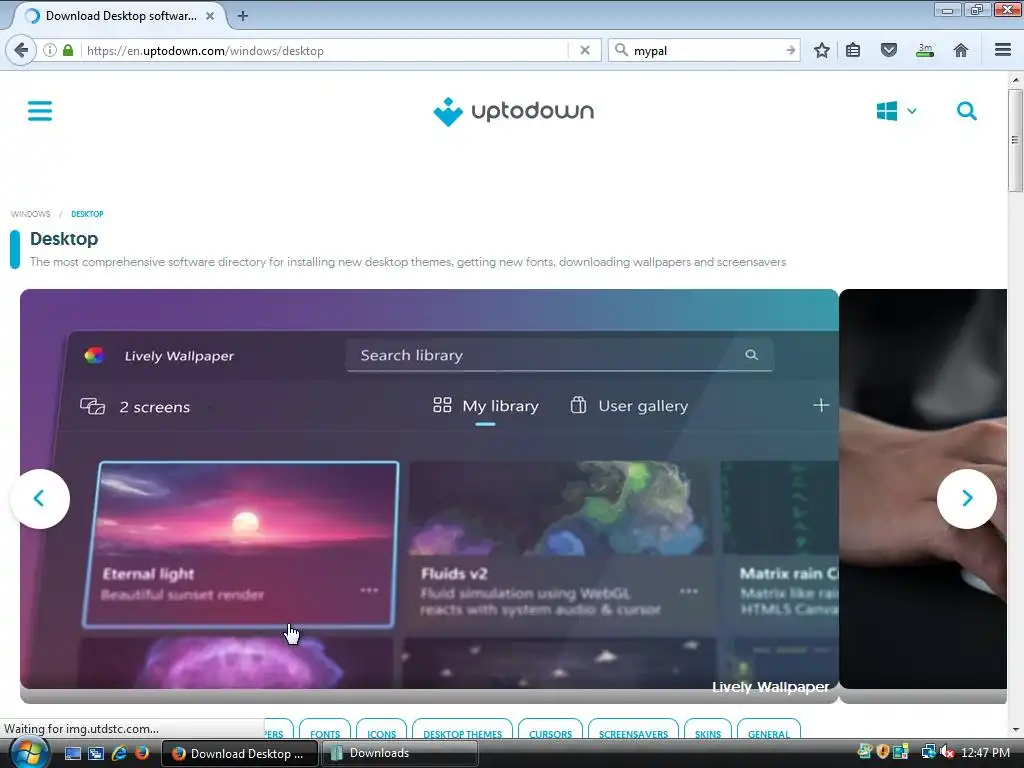Screen dimensions: 1024x768
Task: Close the Download Desktop software tab
Action: click(210, 16)
